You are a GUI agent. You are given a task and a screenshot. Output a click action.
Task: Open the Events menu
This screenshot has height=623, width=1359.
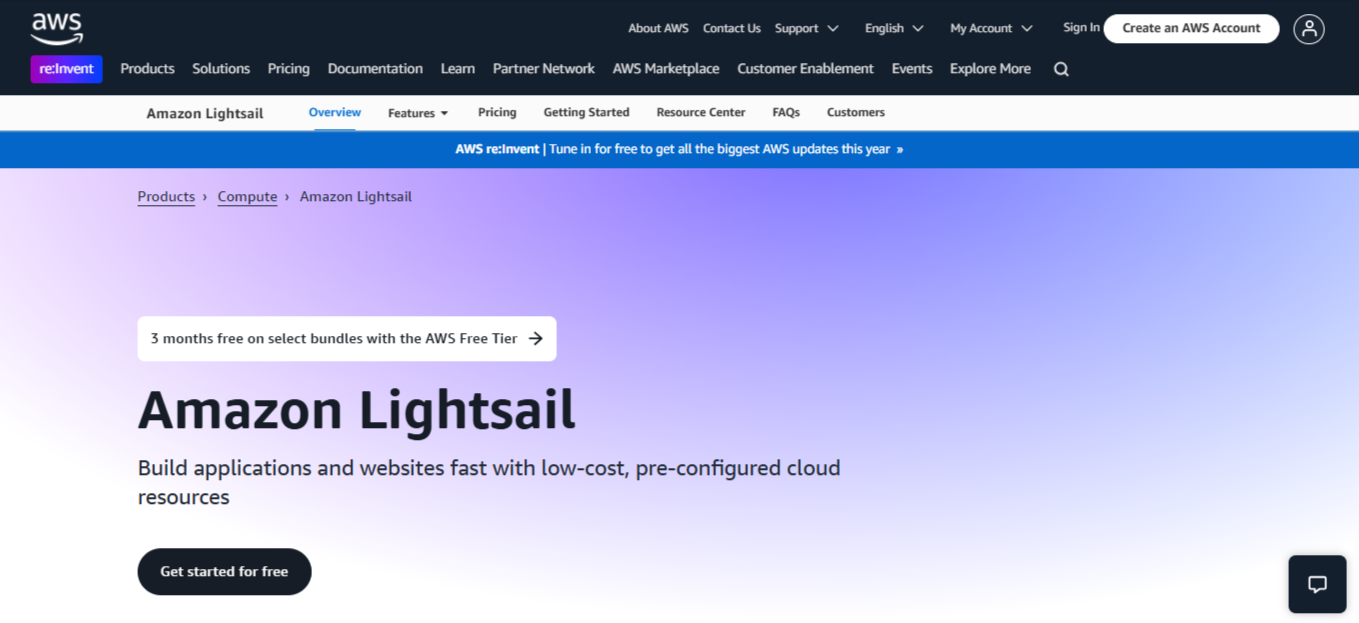(x=912, y=69)
